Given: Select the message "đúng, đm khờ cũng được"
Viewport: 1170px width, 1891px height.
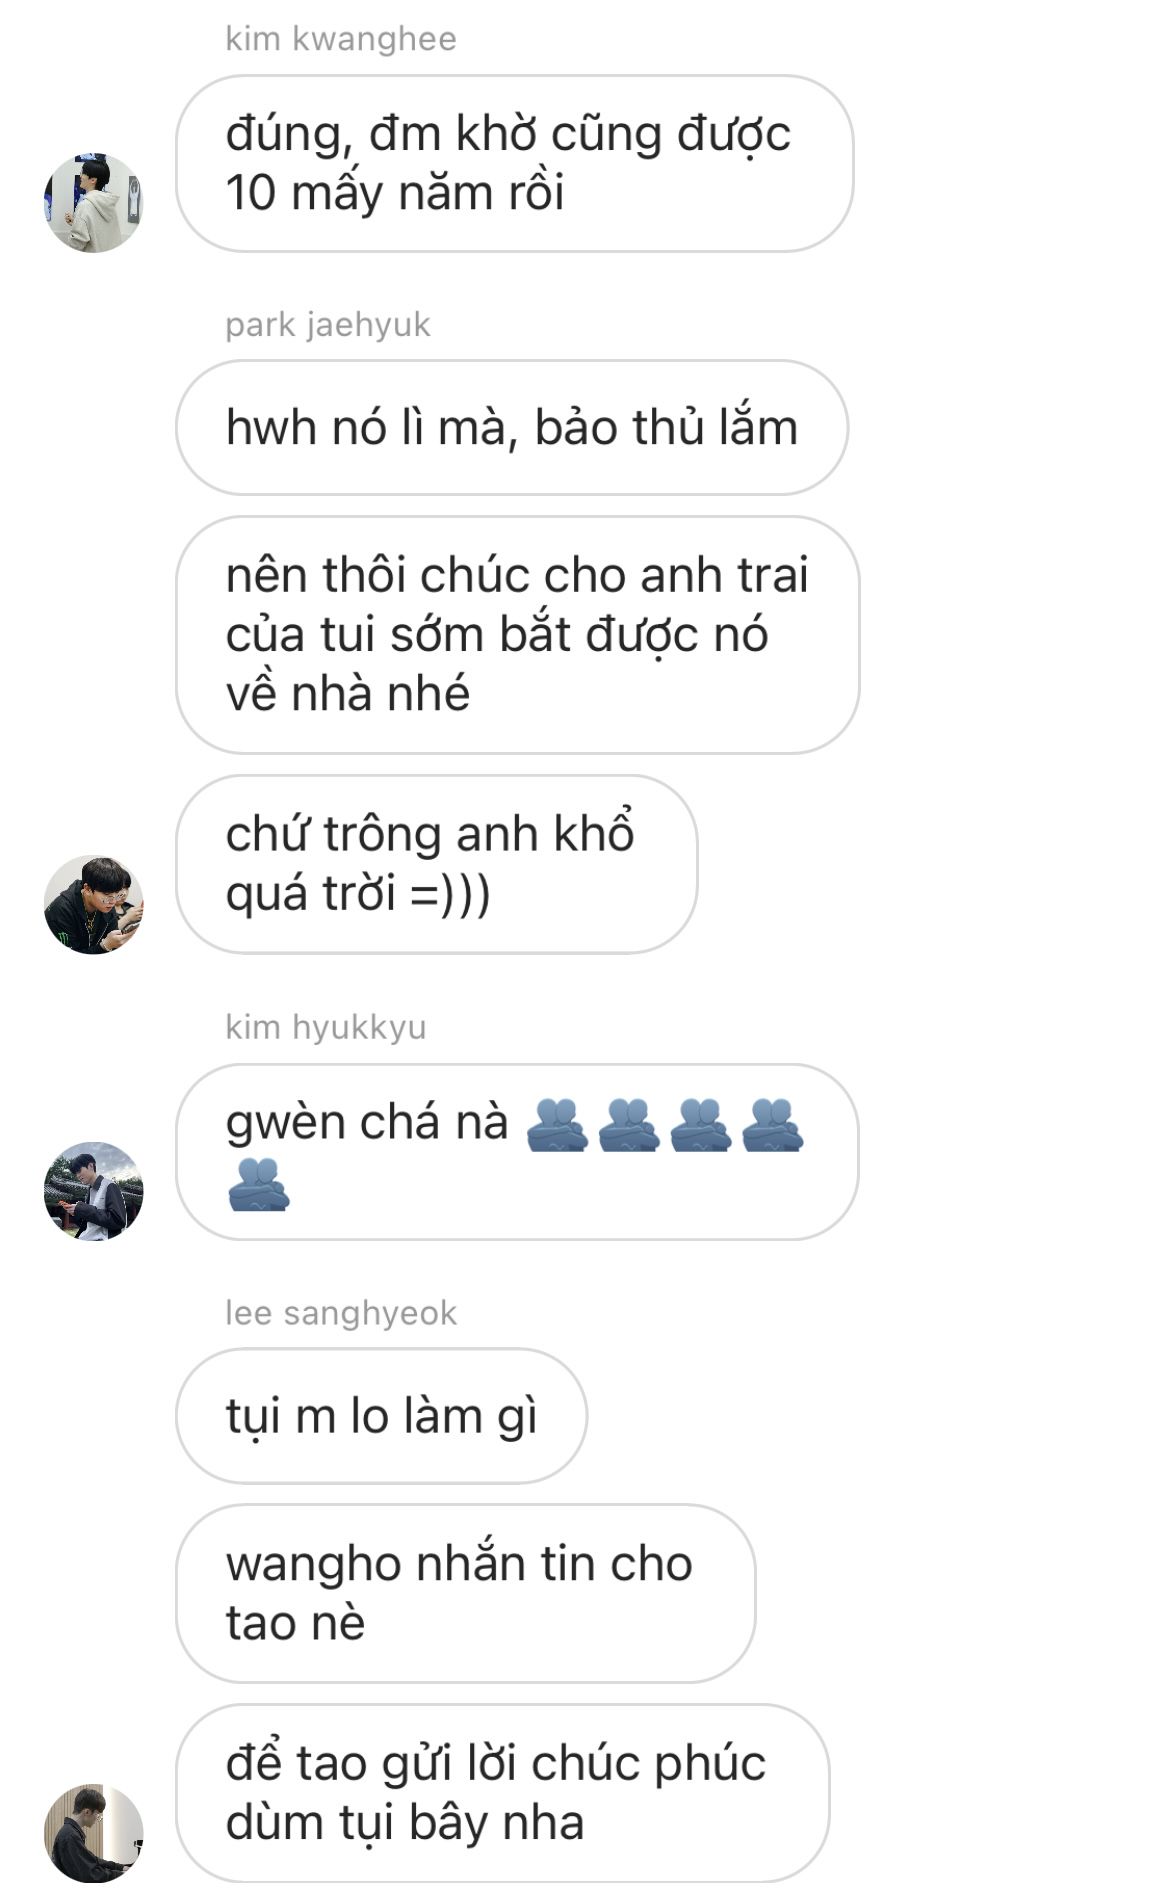Looking at the screenshot, I should pos(515,164).
